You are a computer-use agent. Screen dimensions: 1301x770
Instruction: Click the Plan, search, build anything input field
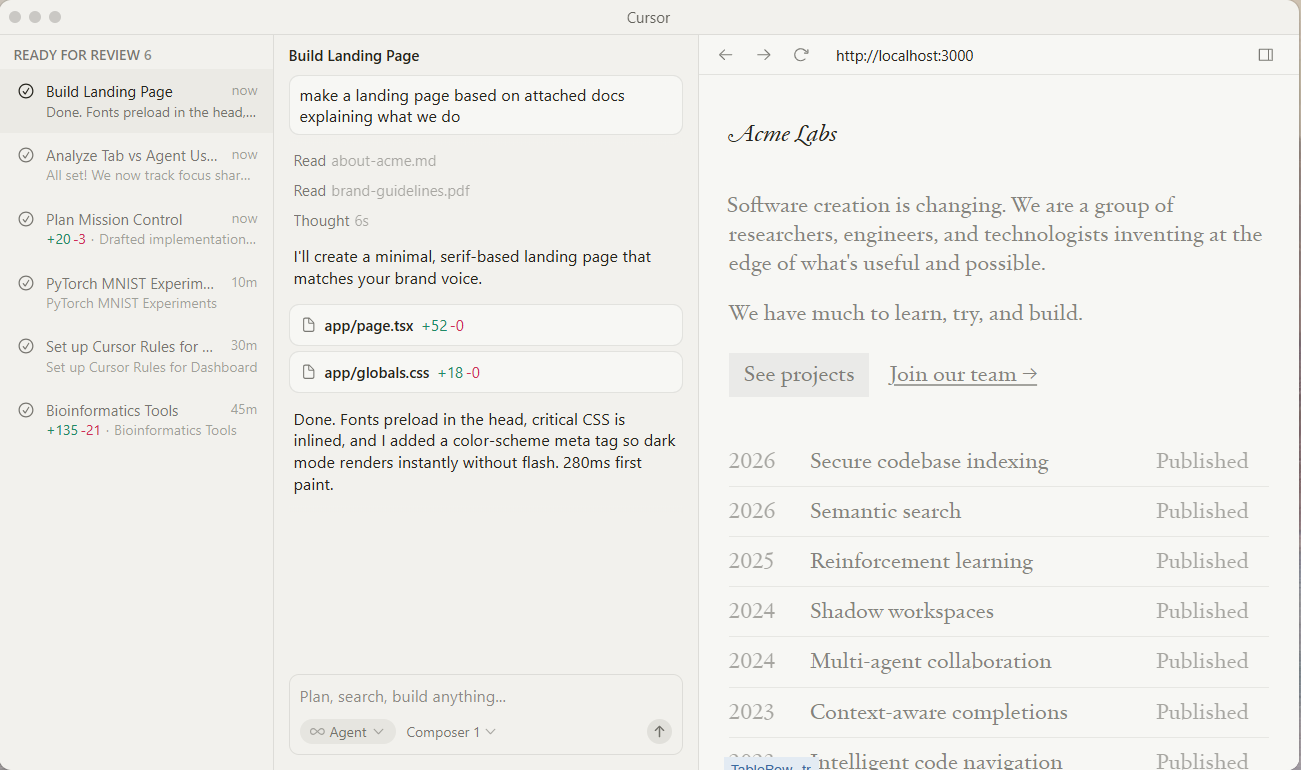(485, 696)
